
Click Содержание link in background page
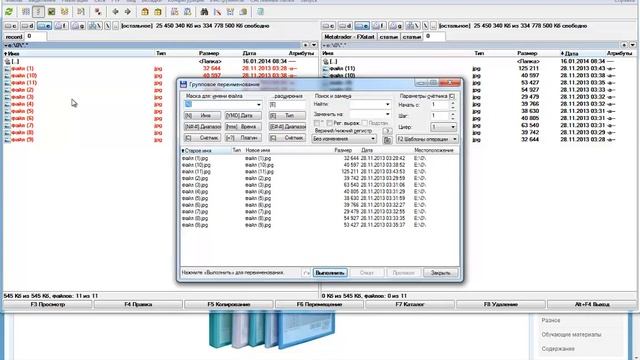pyautogui.click(x=558, y=349)
